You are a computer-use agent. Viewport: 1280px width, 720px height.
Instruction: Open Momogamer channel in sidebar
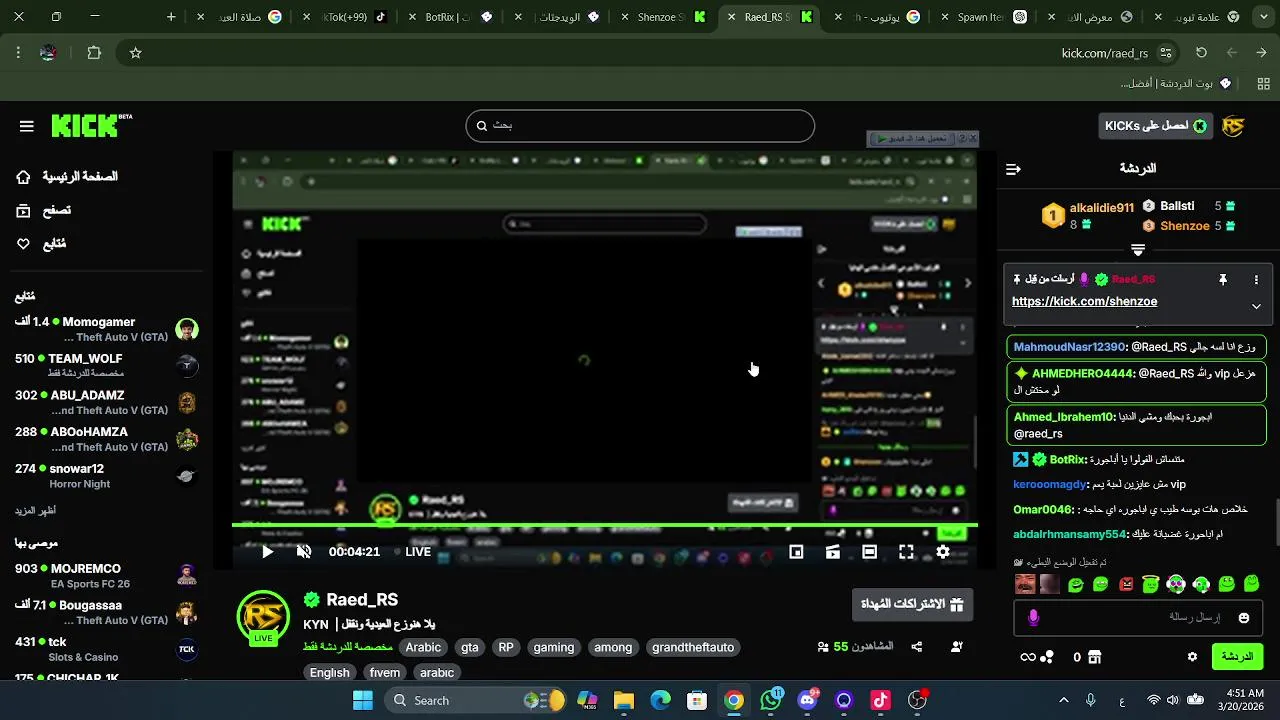pyautogui.click(x=105, y=329)
